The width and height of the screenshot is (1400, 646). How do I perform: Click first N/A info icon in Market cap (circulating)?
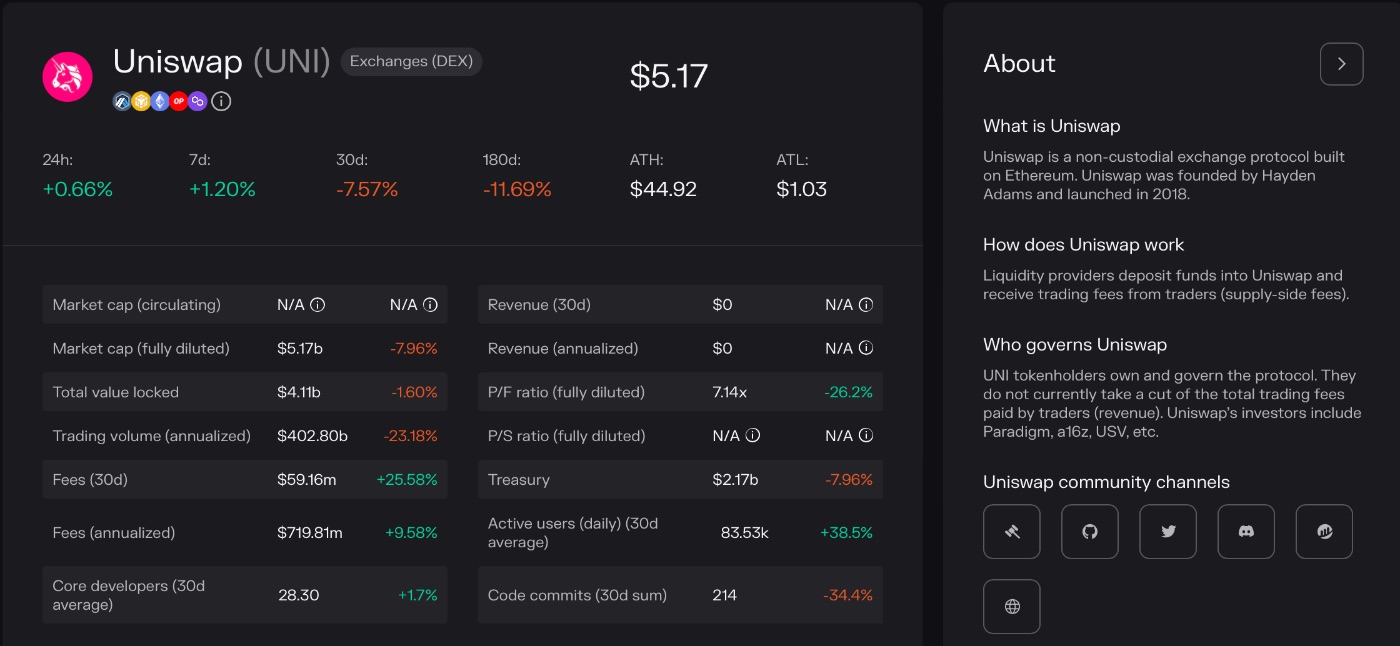point(318,305)
